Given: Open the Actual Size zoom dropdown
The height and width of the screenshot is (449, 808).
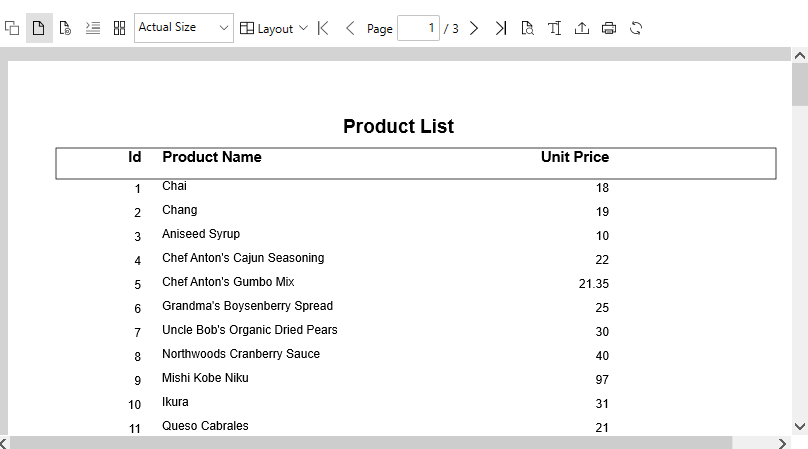Looking at the screenshot, I should pyautogui.click(x=183, y=28).
